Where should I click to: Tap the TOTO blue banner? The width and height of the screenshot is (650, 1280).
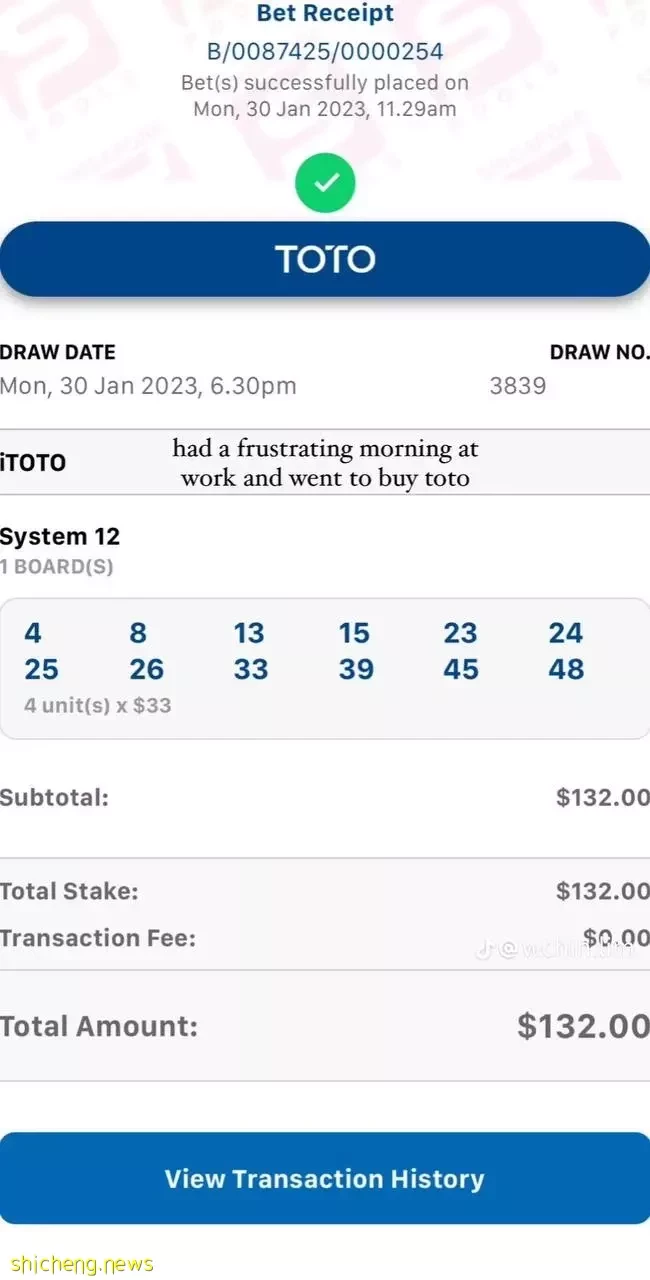pyautogui.click(x=325, y=259)
